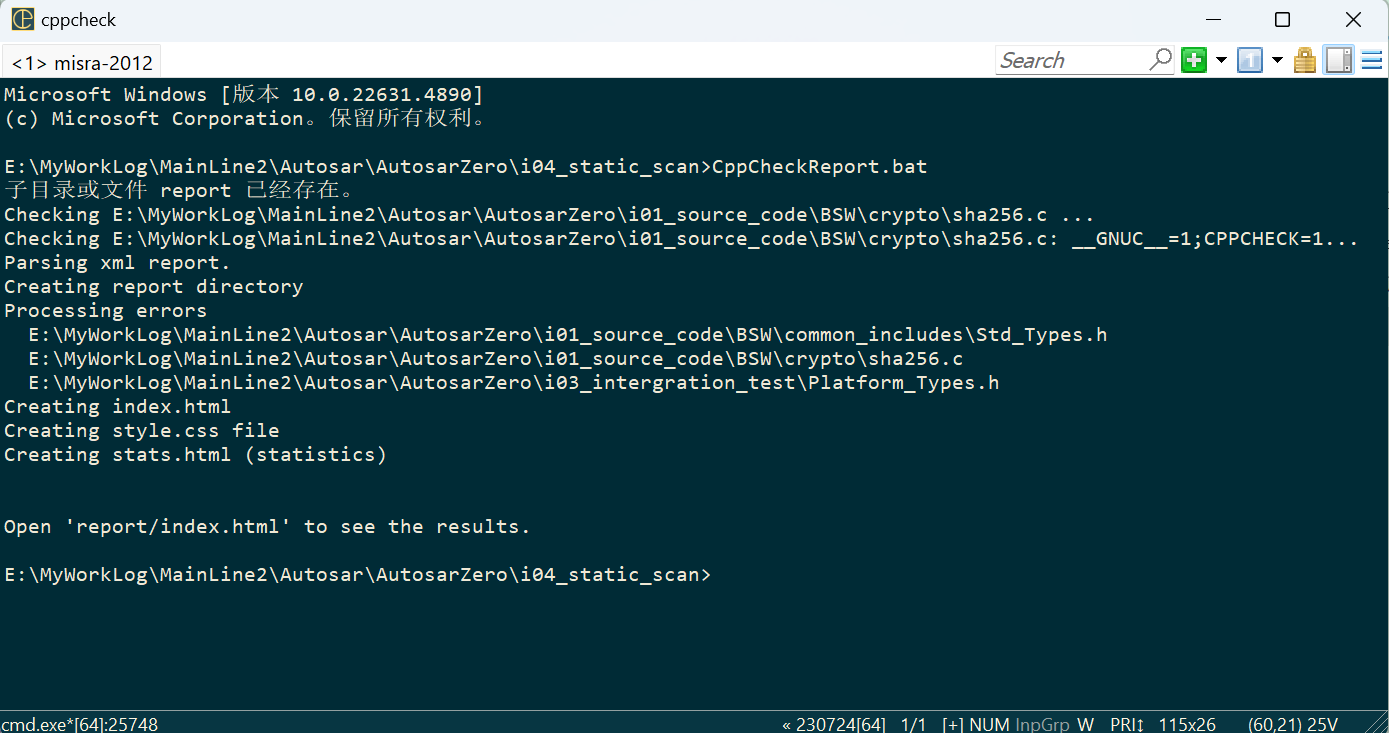Click the PRI priority status item
This screenshot has width=1389, height=733.
tap(1127, 724)
